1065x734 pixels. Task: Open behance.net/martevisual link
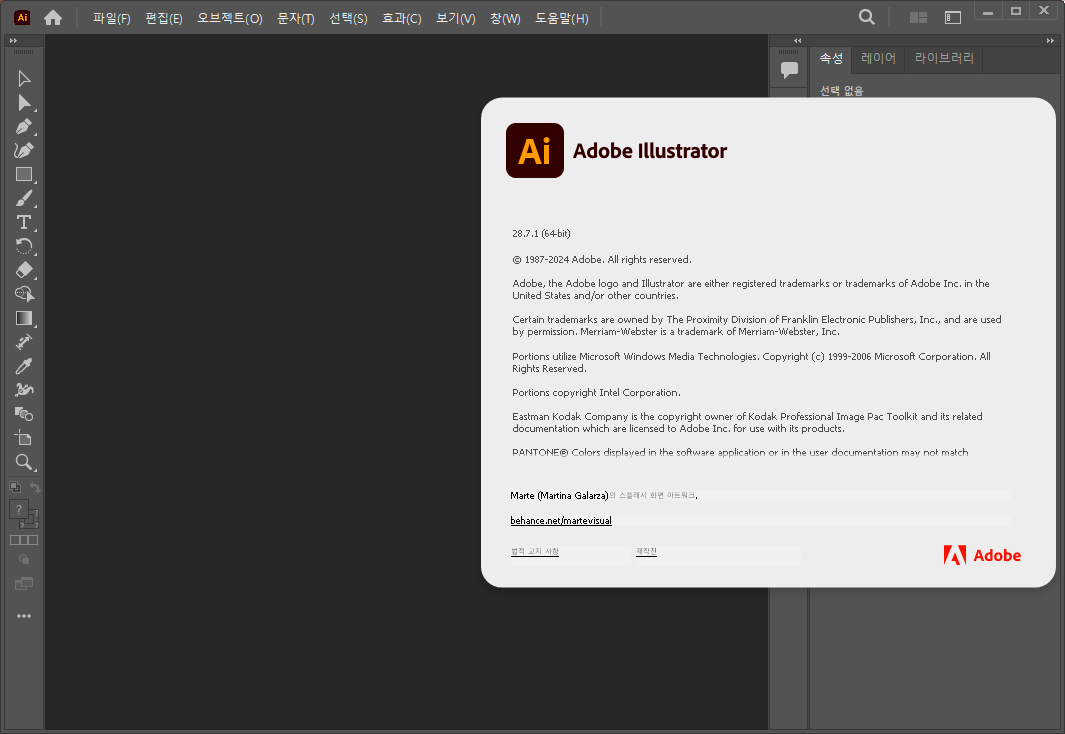point(561,521)
